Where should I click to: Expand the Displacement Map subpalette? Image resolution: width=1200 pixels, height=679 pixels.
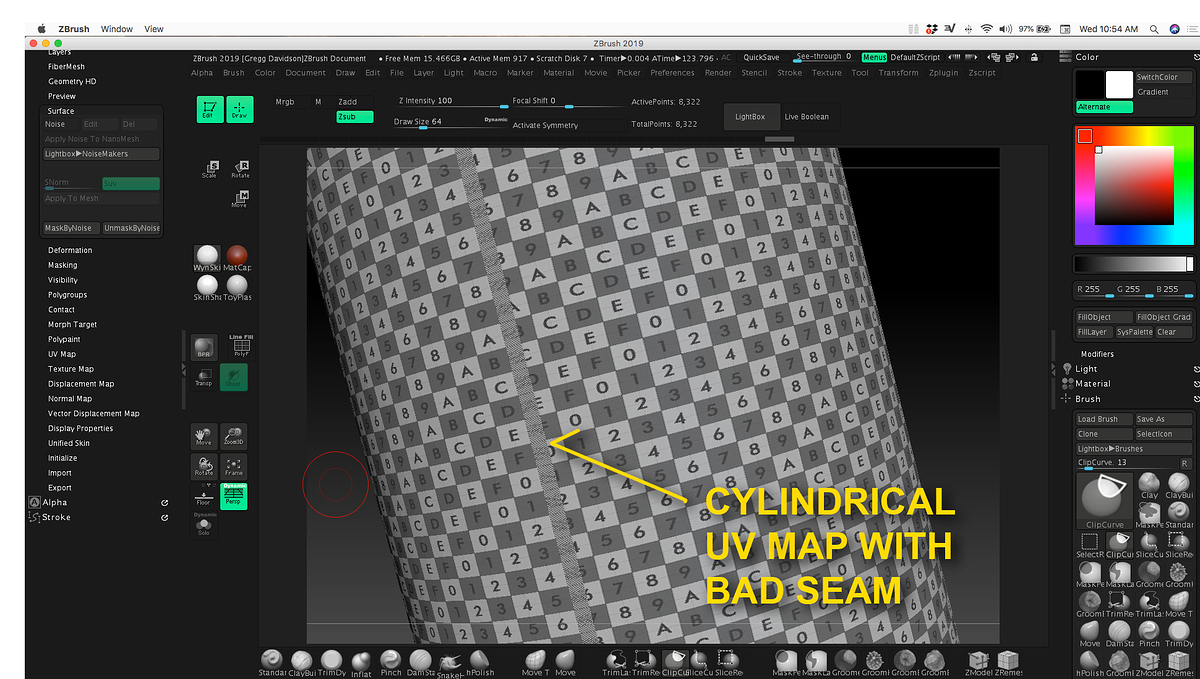(x=81, y=384)
